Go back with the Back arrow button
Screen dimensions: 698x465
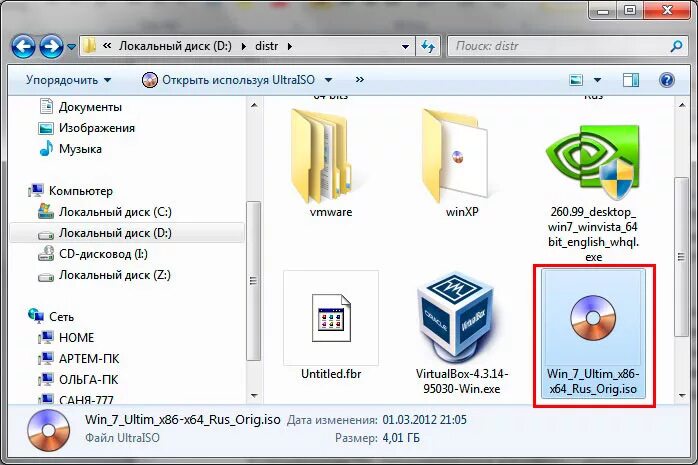[x=23, y=46]
